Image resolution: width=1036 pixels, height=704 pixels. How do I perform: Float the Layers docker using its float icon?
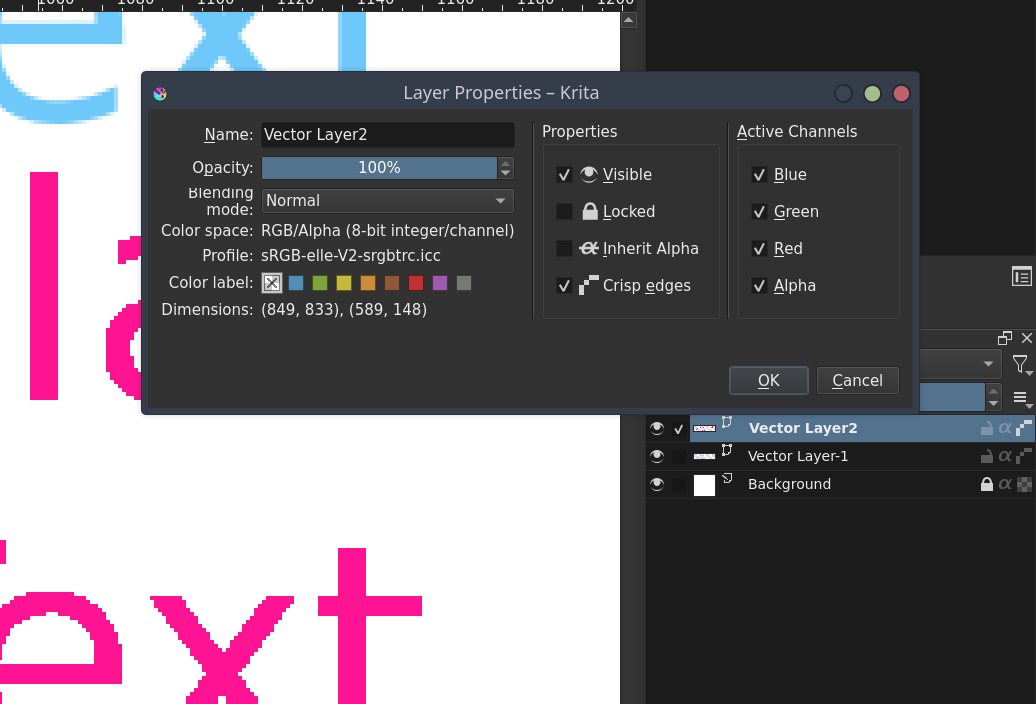pos(1005,339)
